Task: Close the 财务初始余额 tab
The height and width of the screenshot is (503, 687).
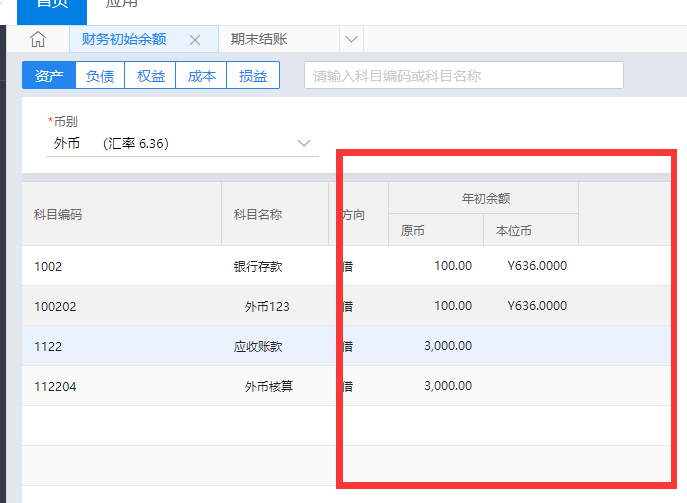Action: pos(195,40)
